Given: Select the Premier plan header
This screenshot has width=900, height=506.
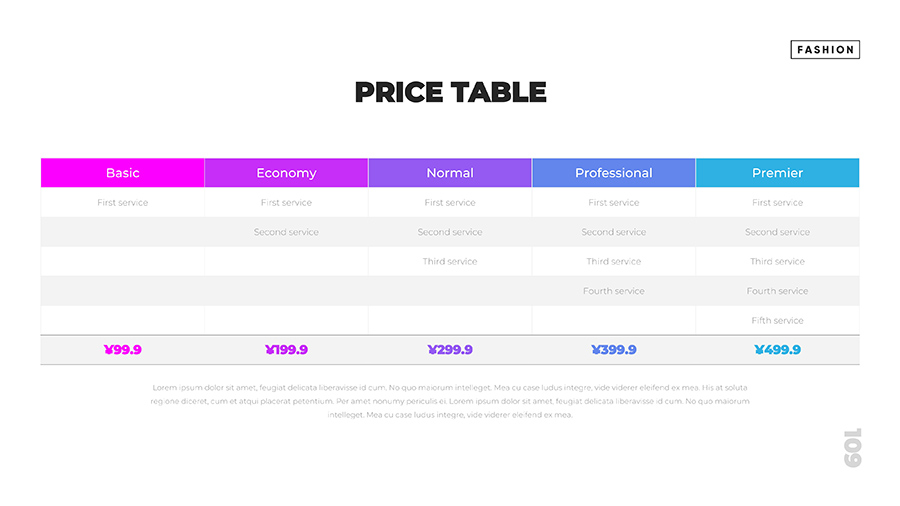Looking at the screenshot, I should (777, 173).
